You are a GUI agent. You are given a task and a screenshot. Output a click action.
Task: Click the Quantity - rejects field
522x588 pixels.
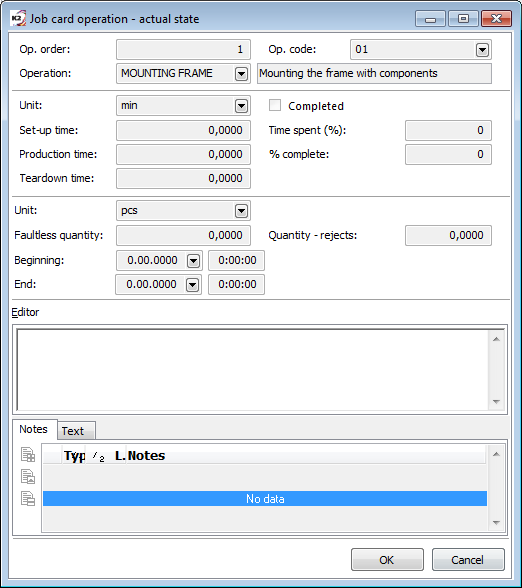point(448,236)
